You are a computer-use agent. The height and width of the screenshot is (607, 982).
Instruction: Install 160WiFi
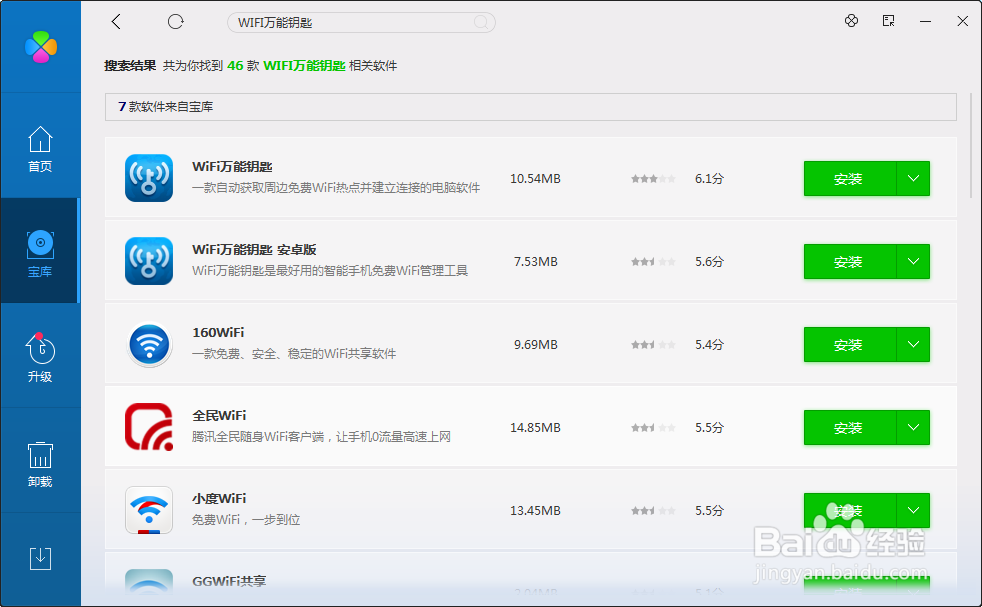[x=850, y=345]
